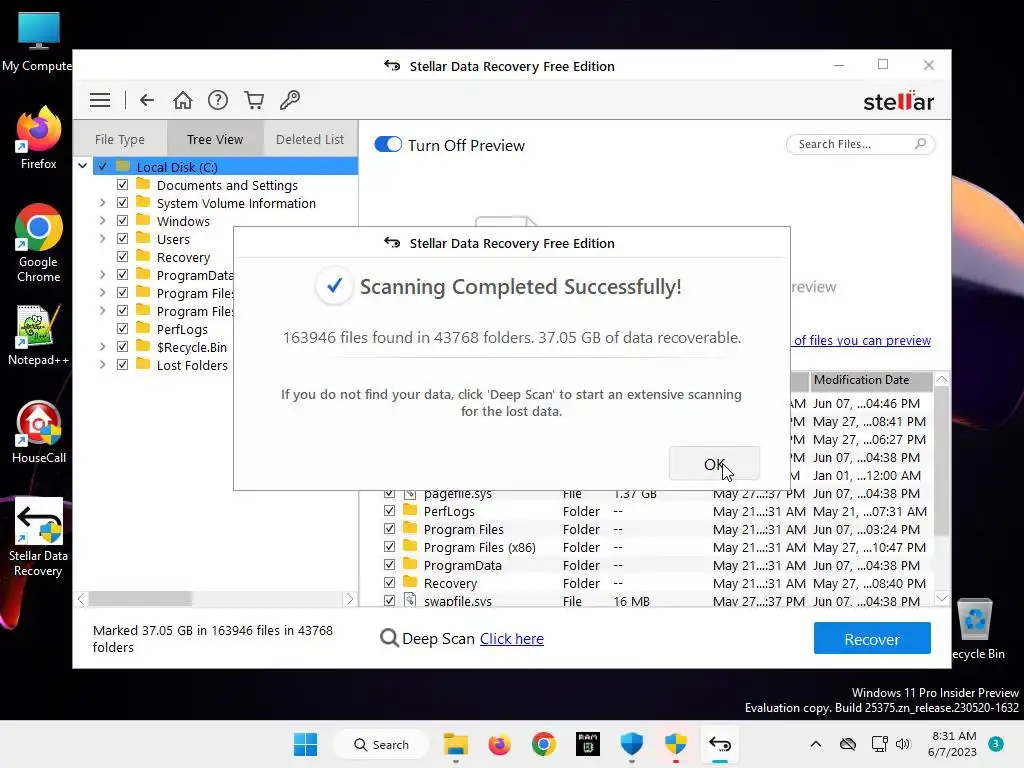Show hidden system tray icons

816,744
